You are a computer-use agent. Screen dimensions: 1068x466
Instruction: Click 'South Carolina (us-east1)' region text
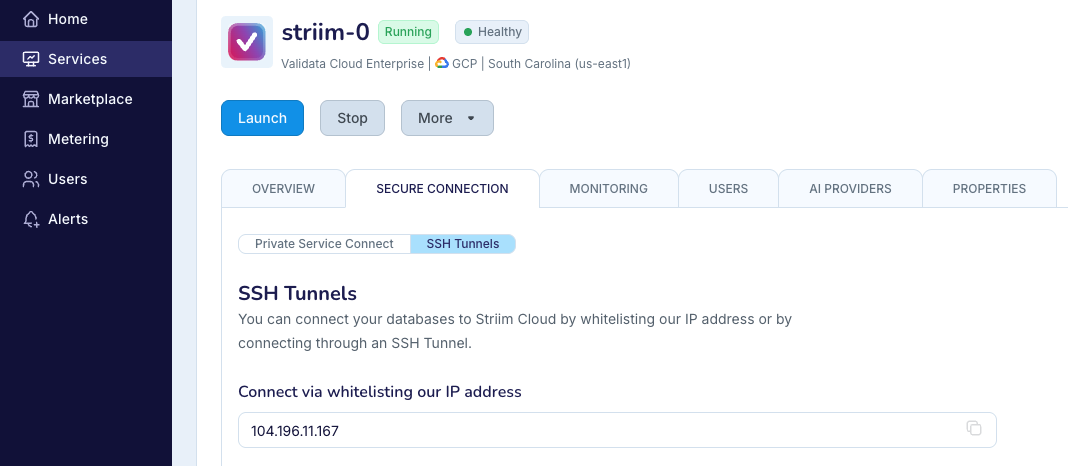[559, 63]
